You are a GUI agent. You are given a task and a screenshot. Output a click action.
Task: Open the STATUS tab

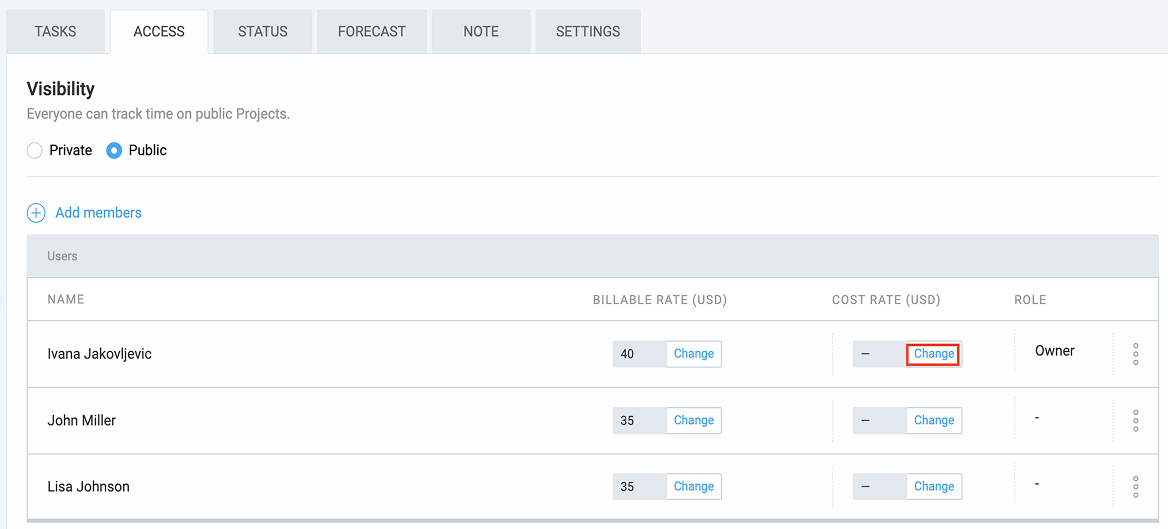[x=263, y=32]
